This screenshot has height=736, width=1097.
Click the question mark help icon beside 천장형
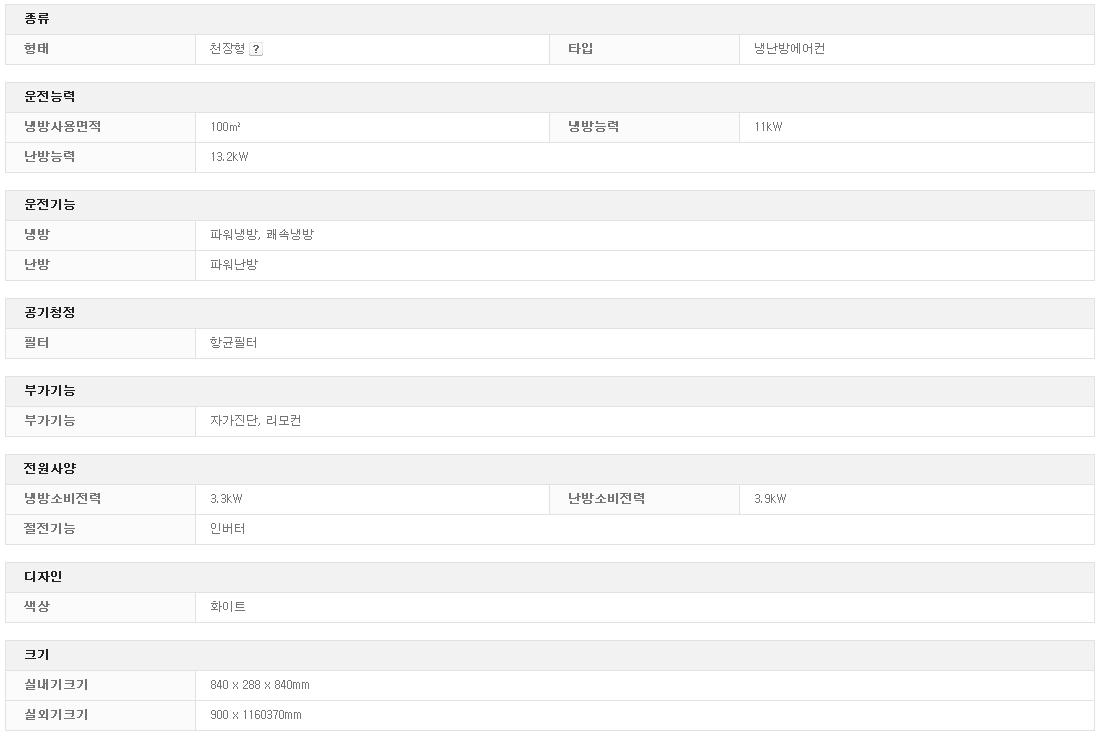[256, 49]
